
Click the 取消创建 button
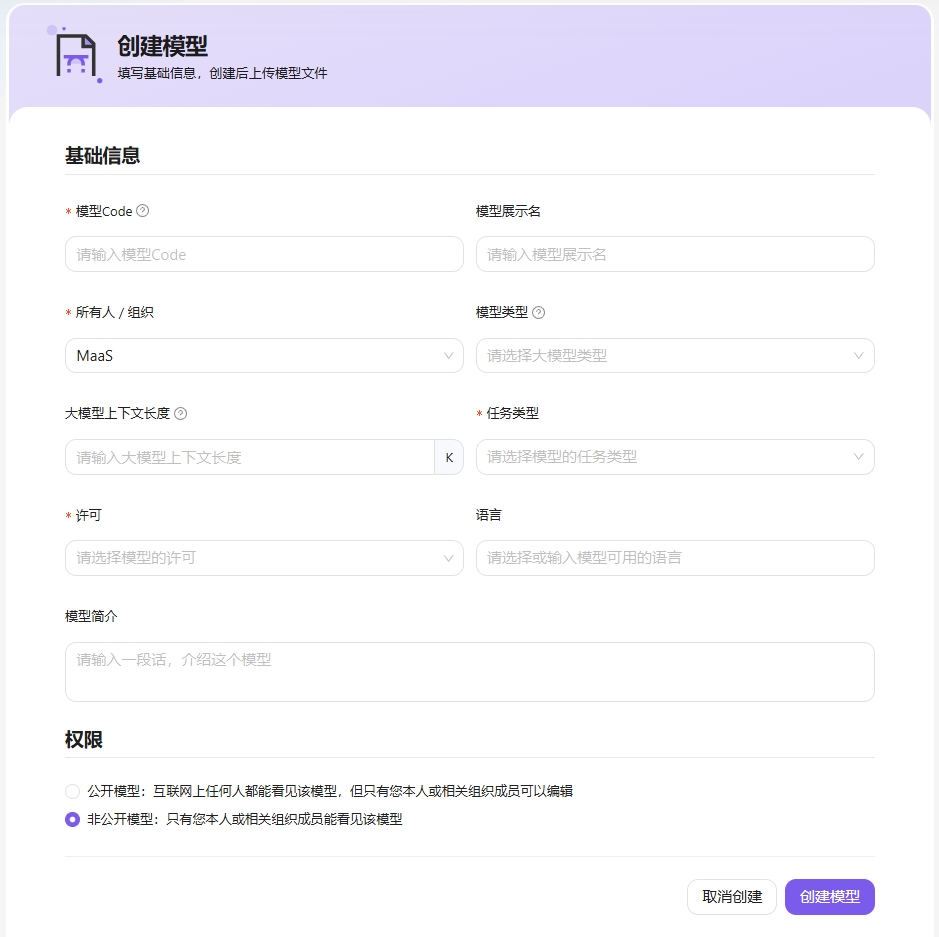coord(732,897)
